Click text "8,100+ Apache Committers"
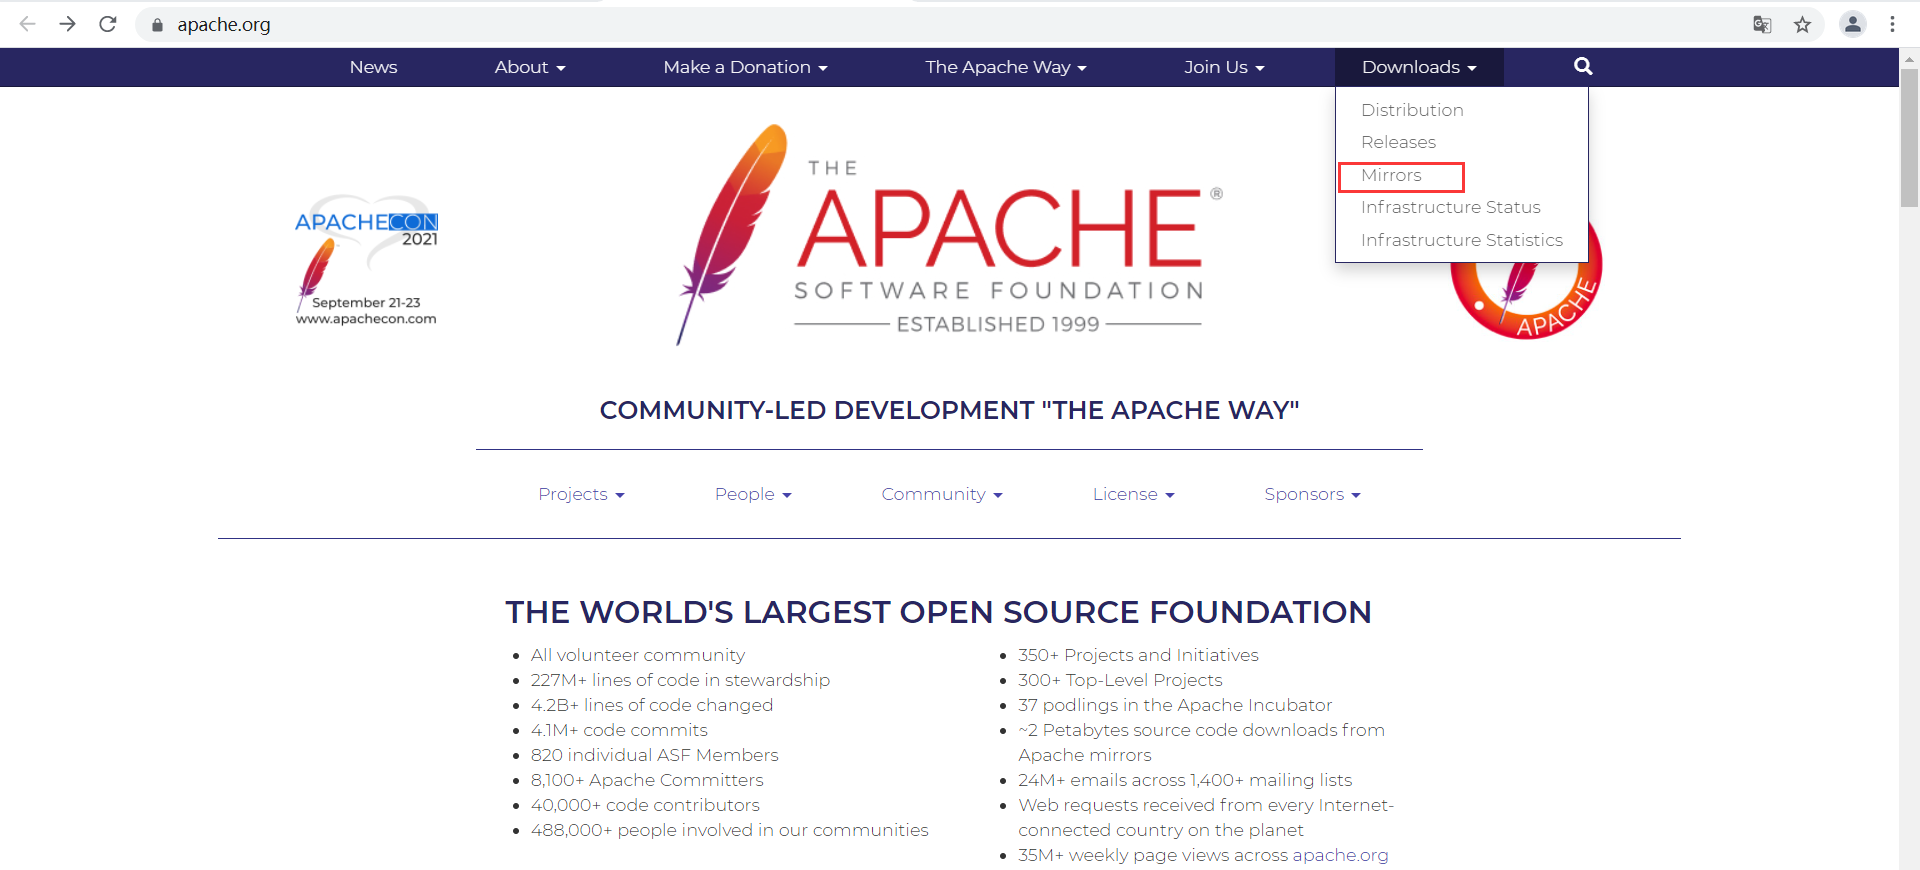 [647, 780]
